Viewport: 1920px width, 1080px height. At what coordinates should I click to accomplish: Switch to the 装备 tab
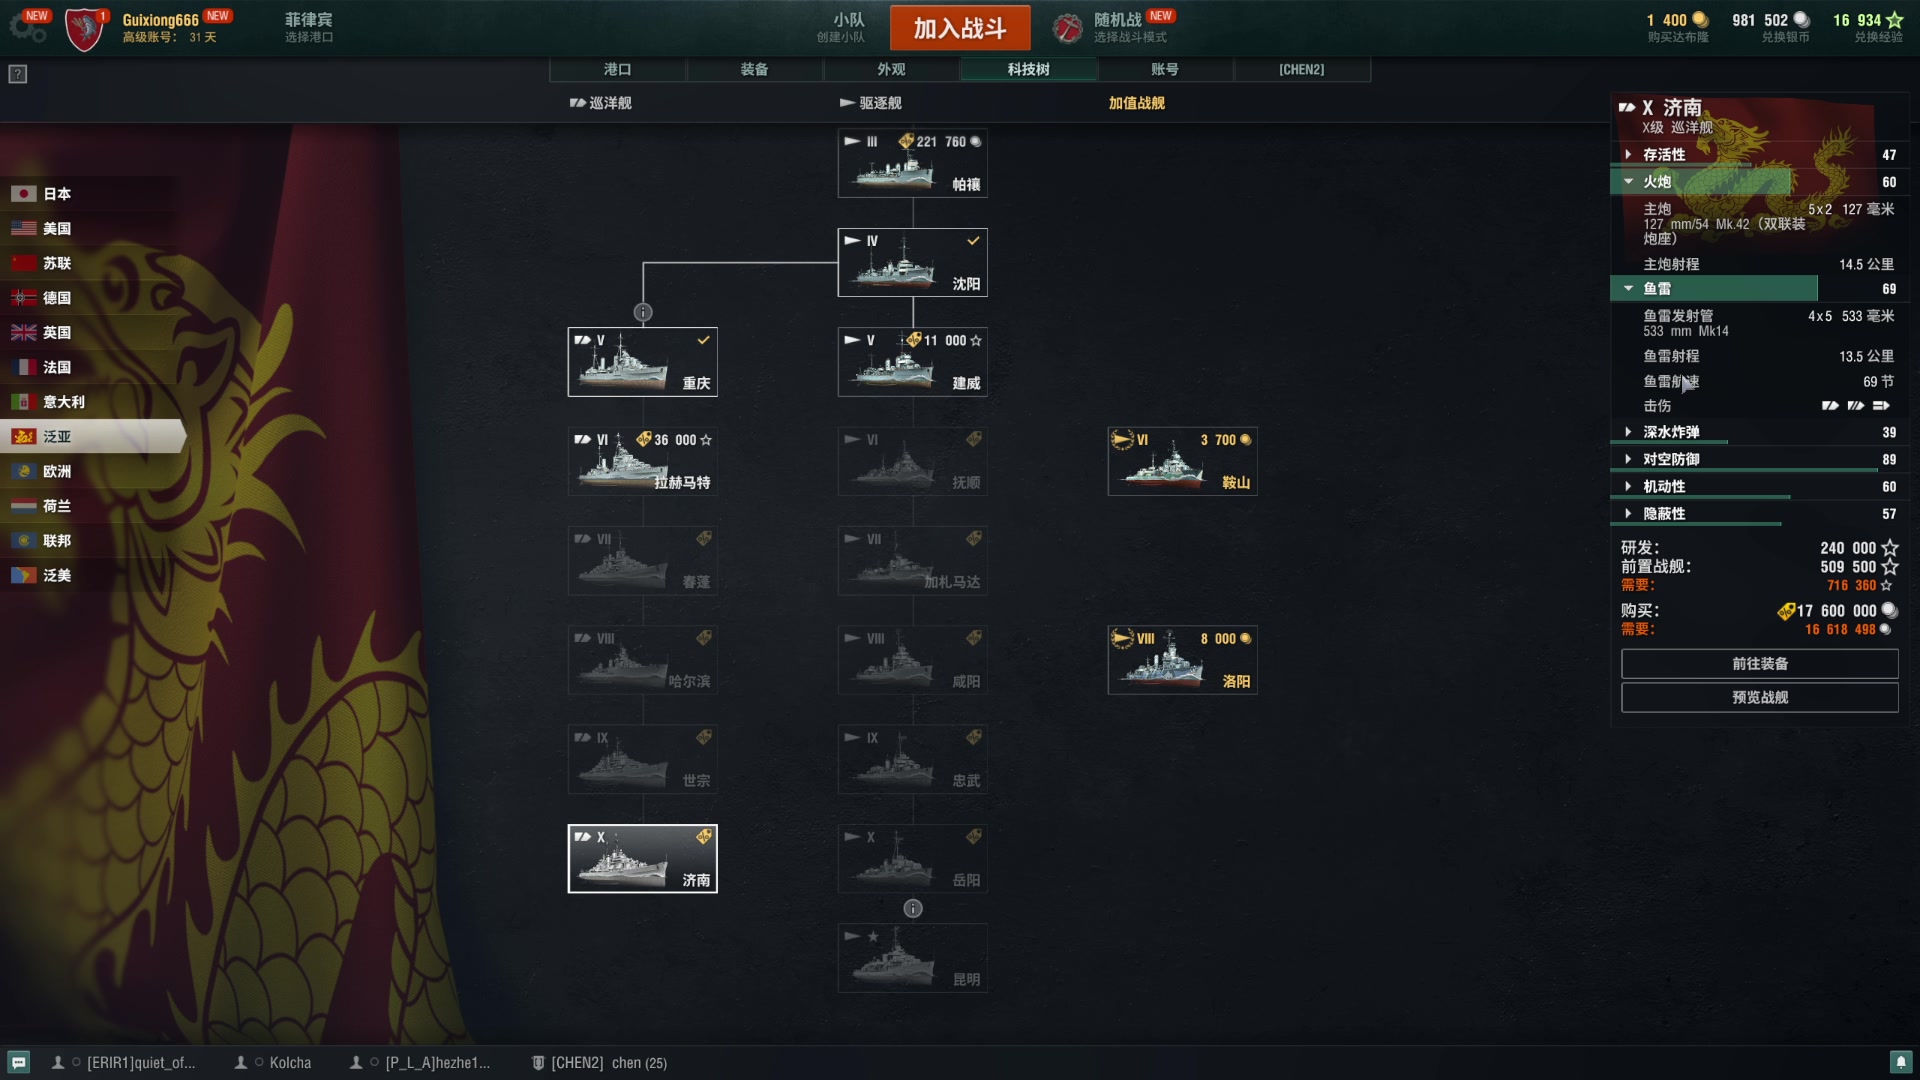tap(754, 69)
